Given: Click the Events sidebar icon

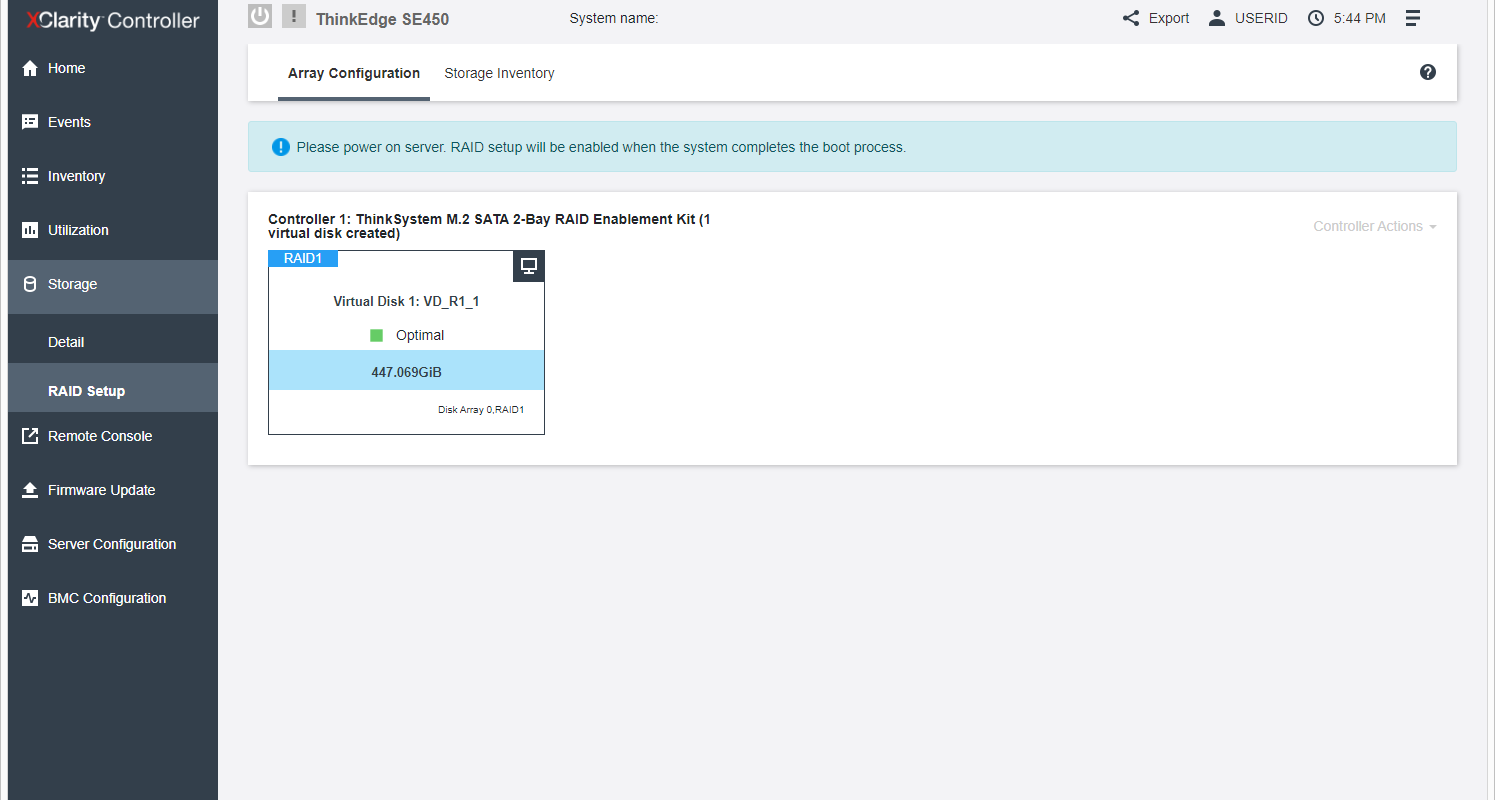Looking at the screenshot, I should pos(30,122).
